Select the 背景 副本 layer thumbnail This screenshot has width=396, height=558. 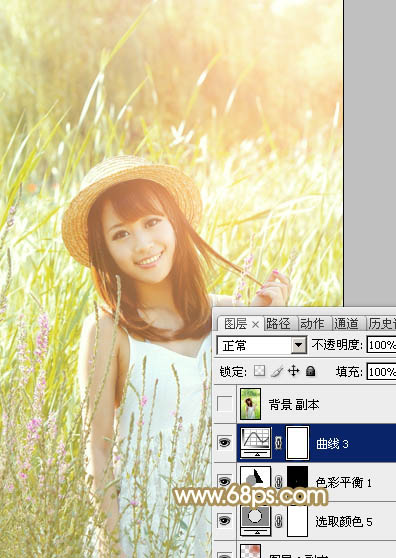250,404
